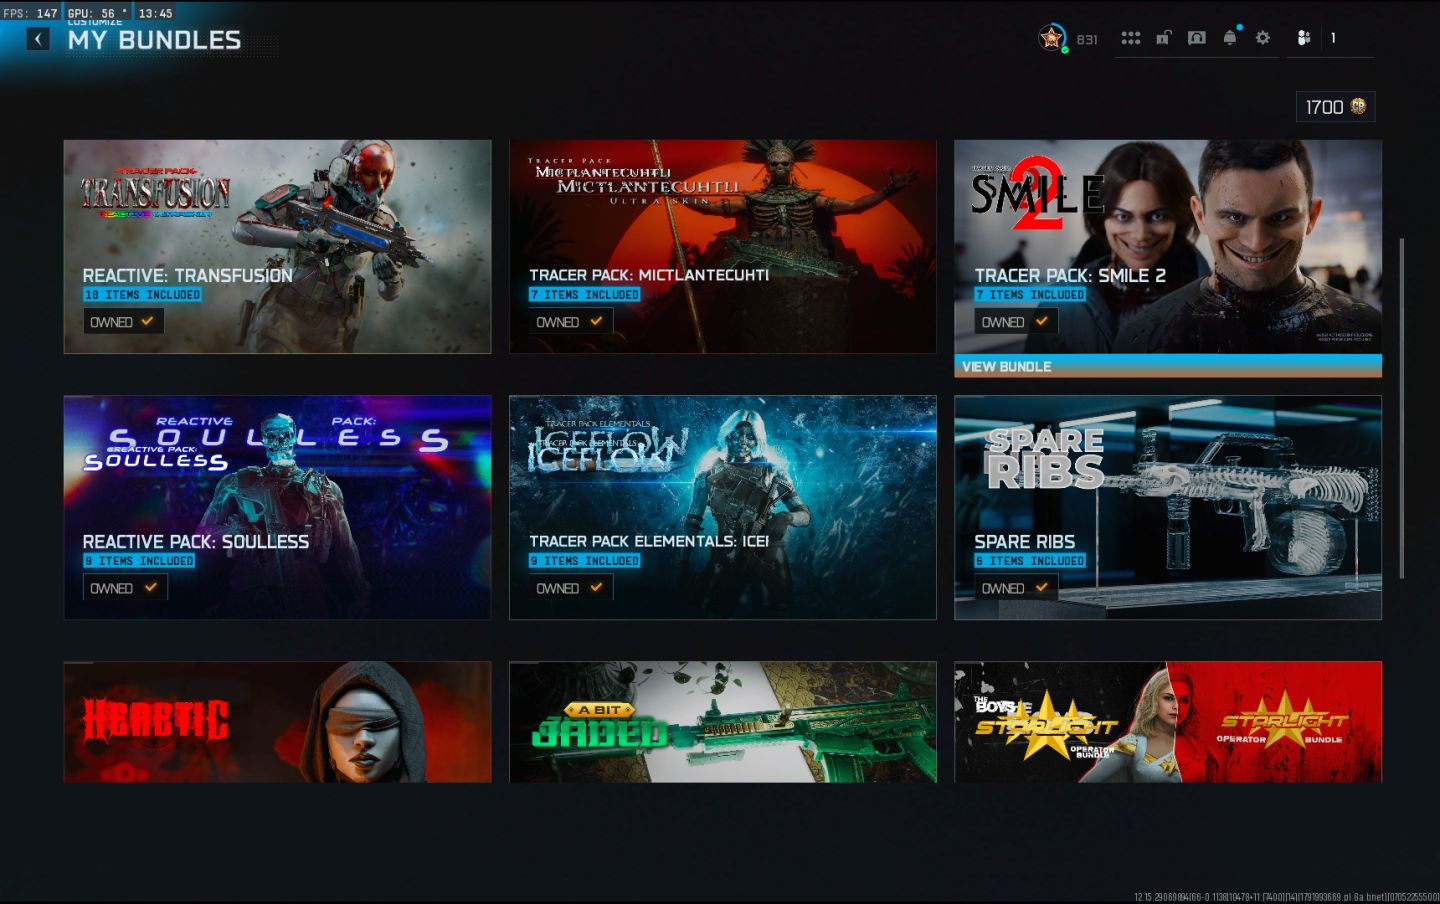Click the 1700 COD Points balance
Image resolution: width=1440 pixels, height=904 pixels.
coord(1335,107)
